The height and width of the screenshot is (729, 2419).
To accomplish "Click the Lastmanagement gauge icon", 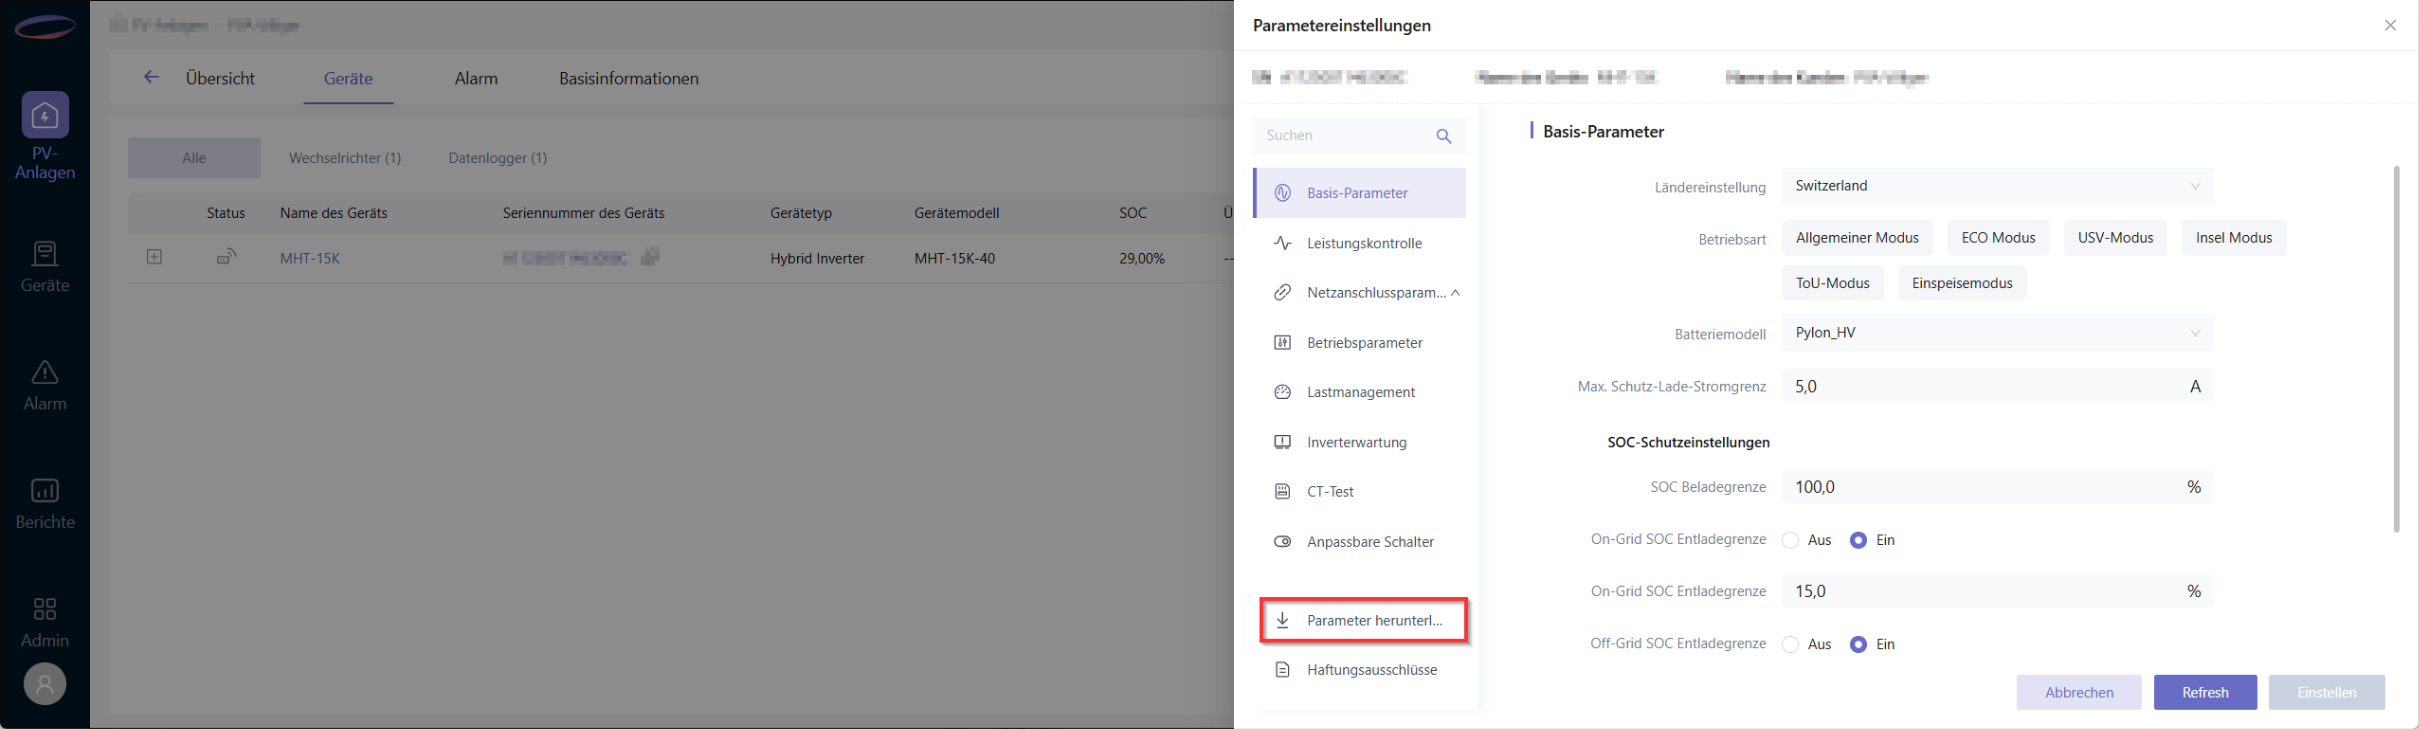I will pos(1282,392).
